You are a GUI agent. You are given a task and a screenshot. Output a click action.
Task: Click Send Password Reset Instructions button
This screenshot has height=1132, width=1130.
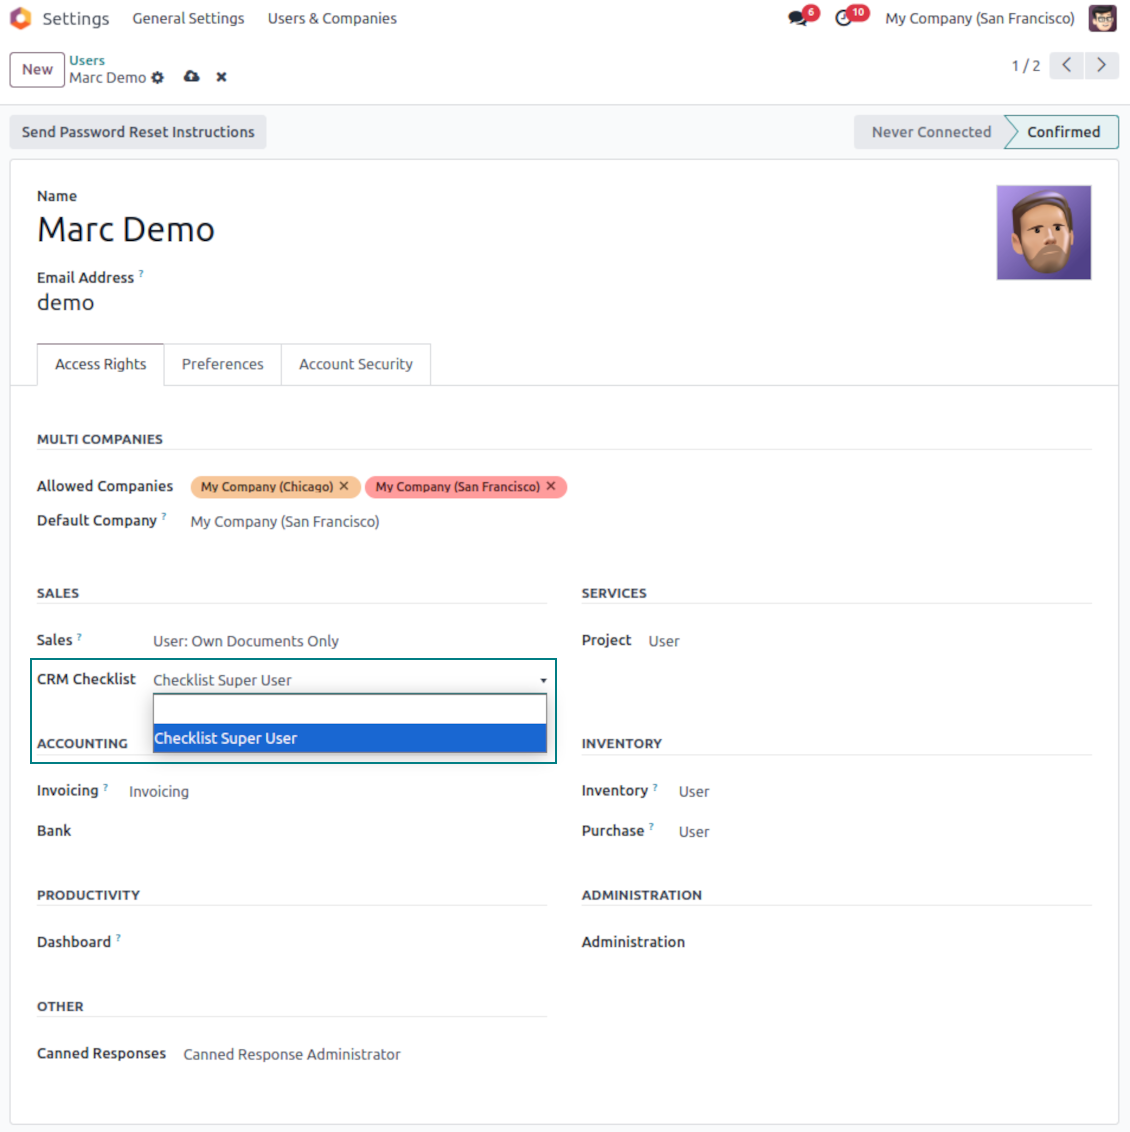tap(138, 132)
